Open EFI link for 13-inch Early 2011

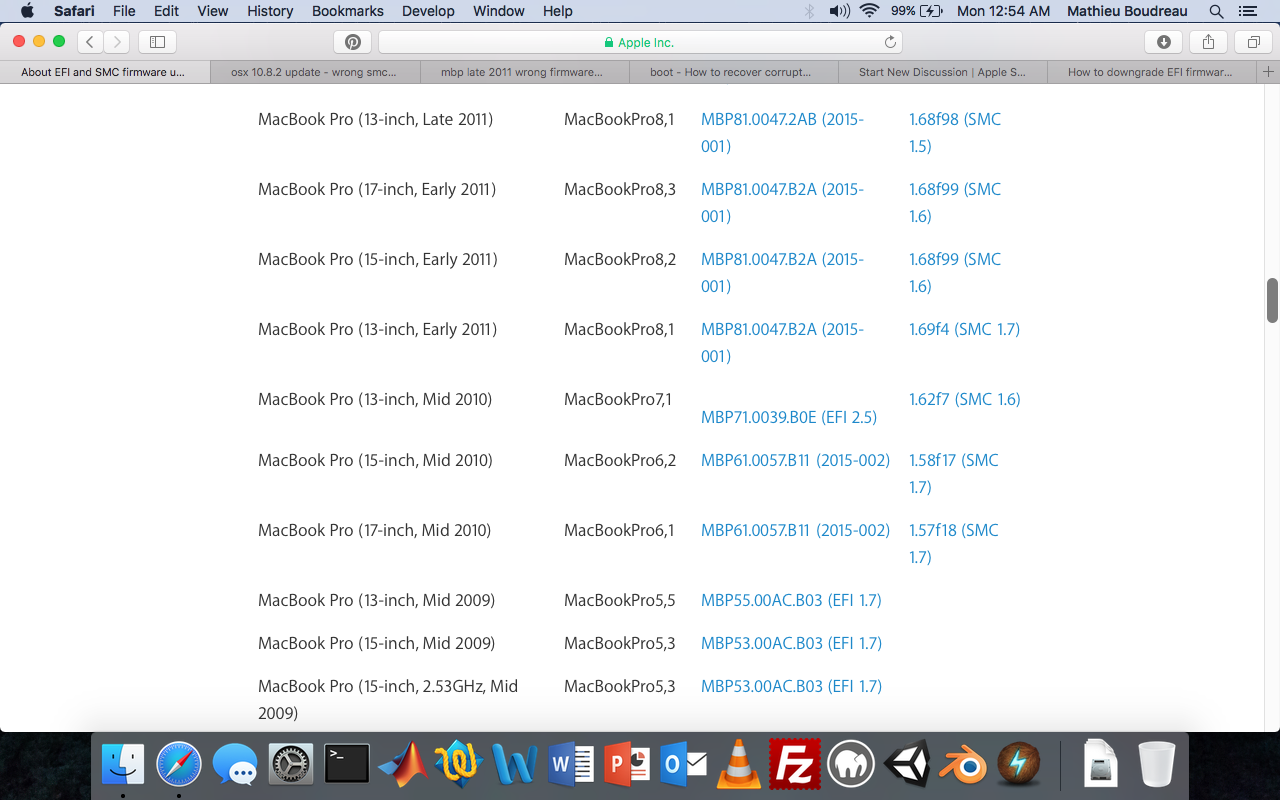[782, 342]
